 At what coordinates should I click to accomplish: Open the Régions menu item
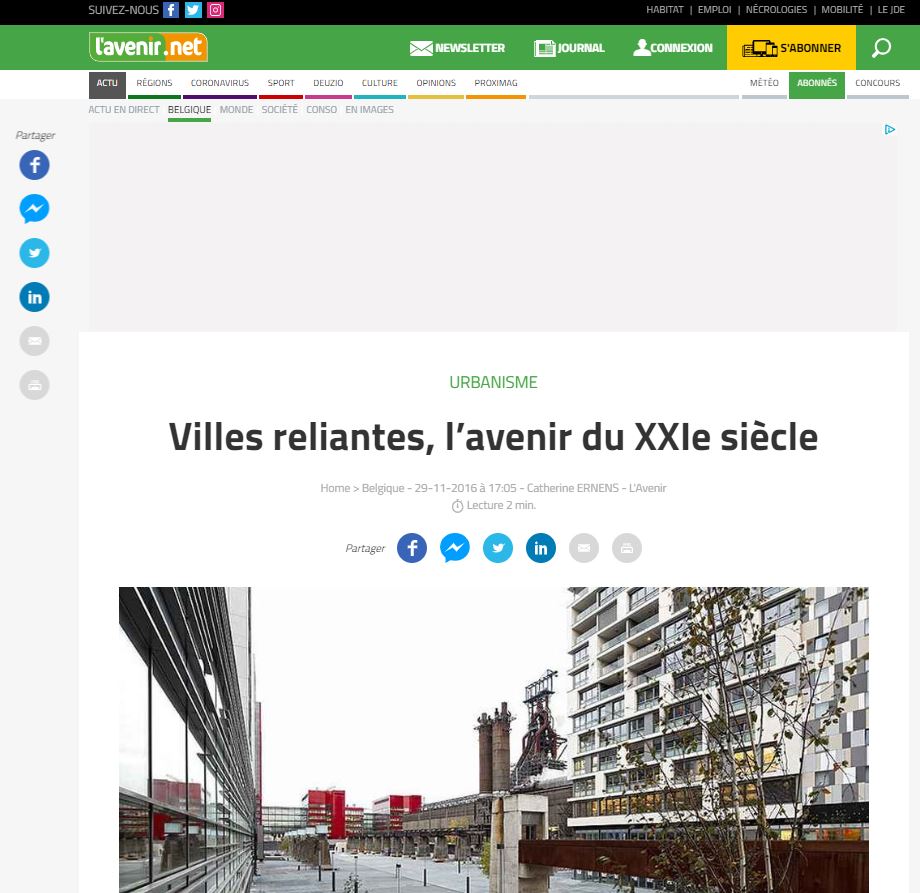154,83
